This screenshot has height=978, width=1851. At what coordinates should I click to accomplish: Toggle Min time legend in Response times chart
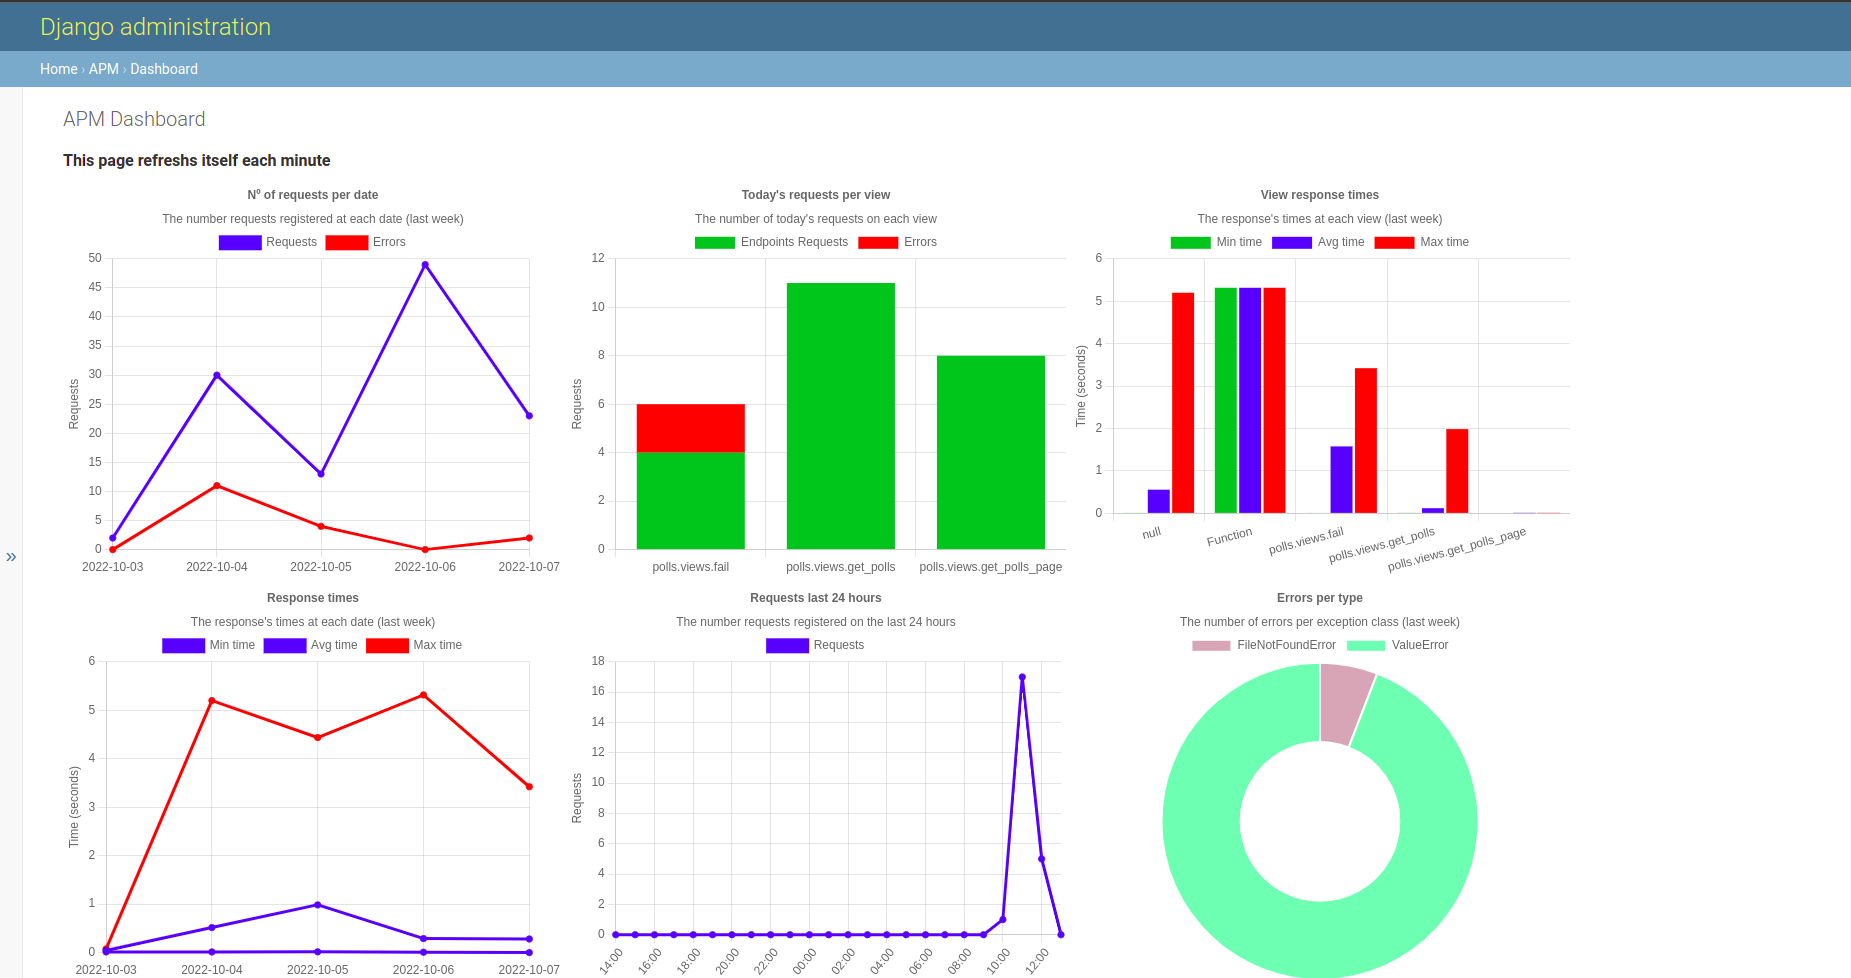(x=208, y=645)
